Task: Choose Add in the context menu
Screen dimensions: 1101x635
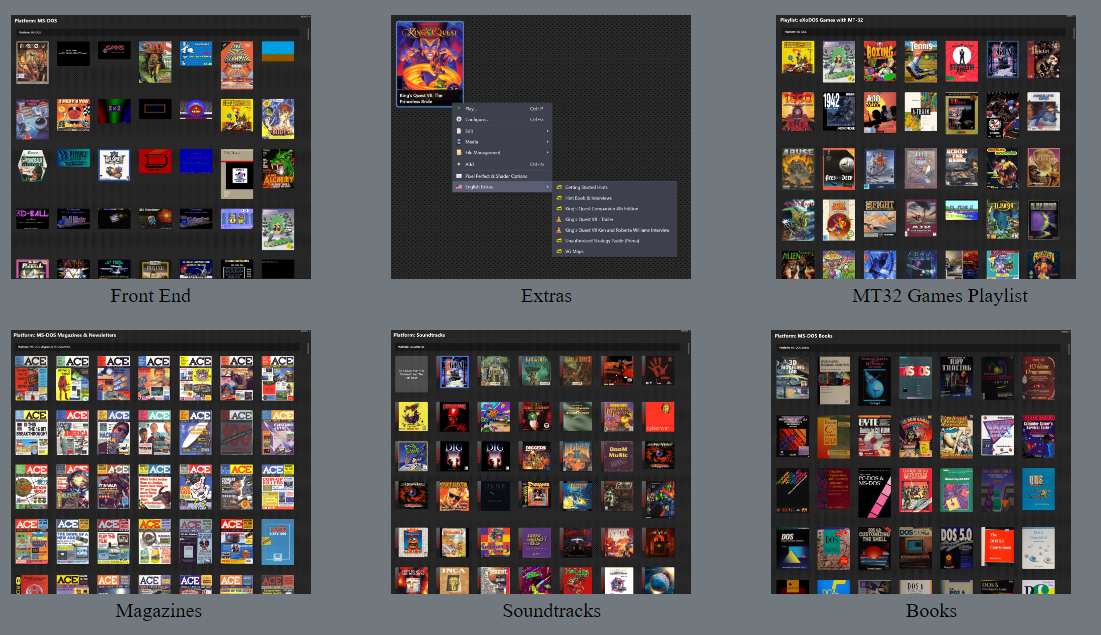Action: [x=501, y=164]
